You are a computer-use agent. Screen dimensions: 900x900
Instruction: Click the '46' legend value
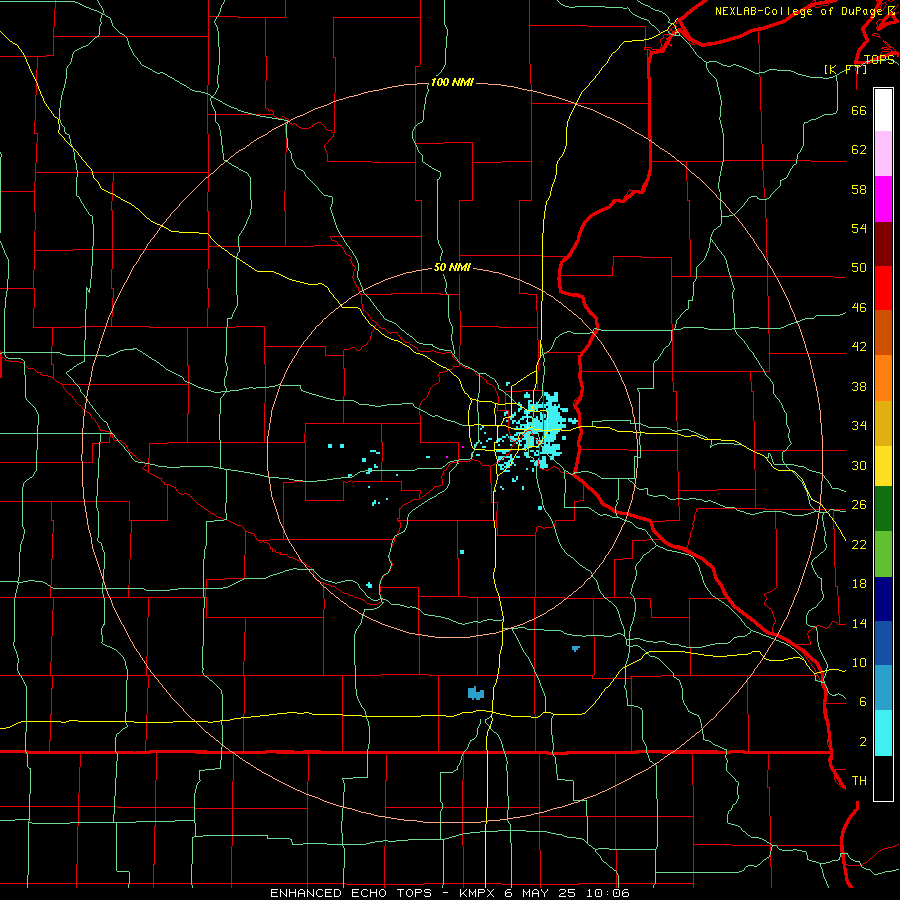[x=859, y=308]
